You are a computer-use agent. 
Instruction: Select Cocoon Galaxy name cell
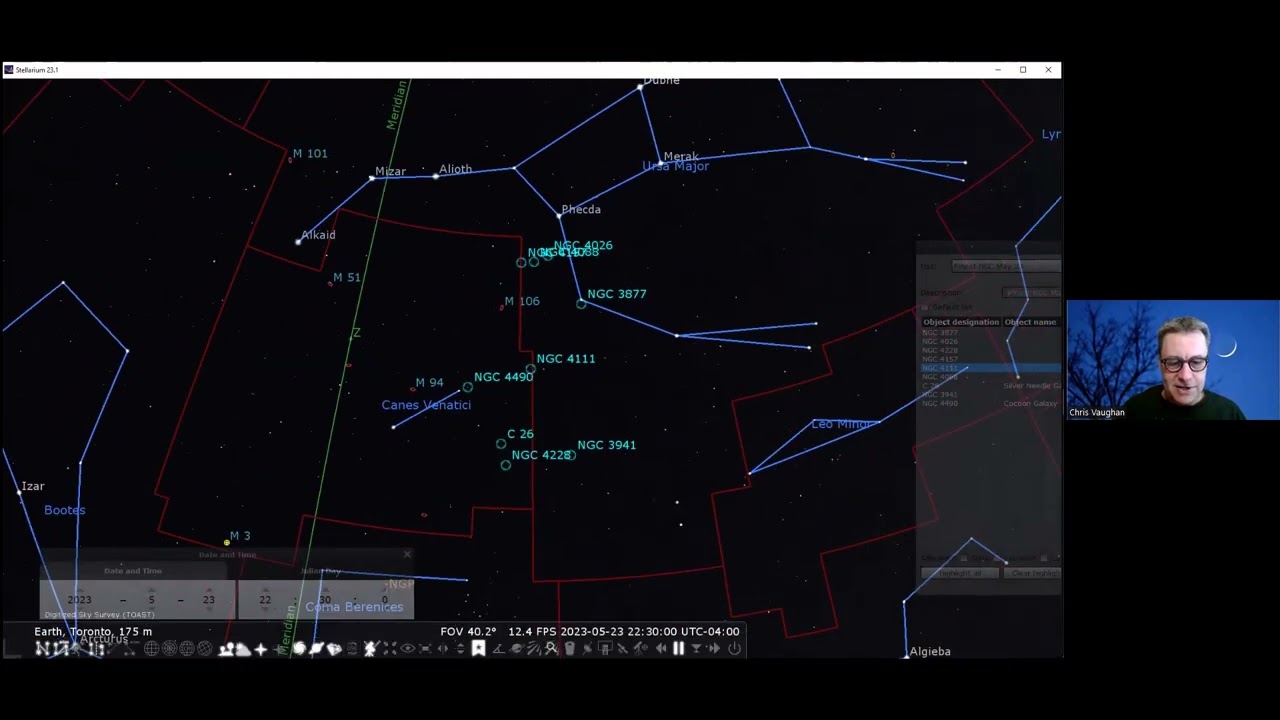click(1030, 403)
